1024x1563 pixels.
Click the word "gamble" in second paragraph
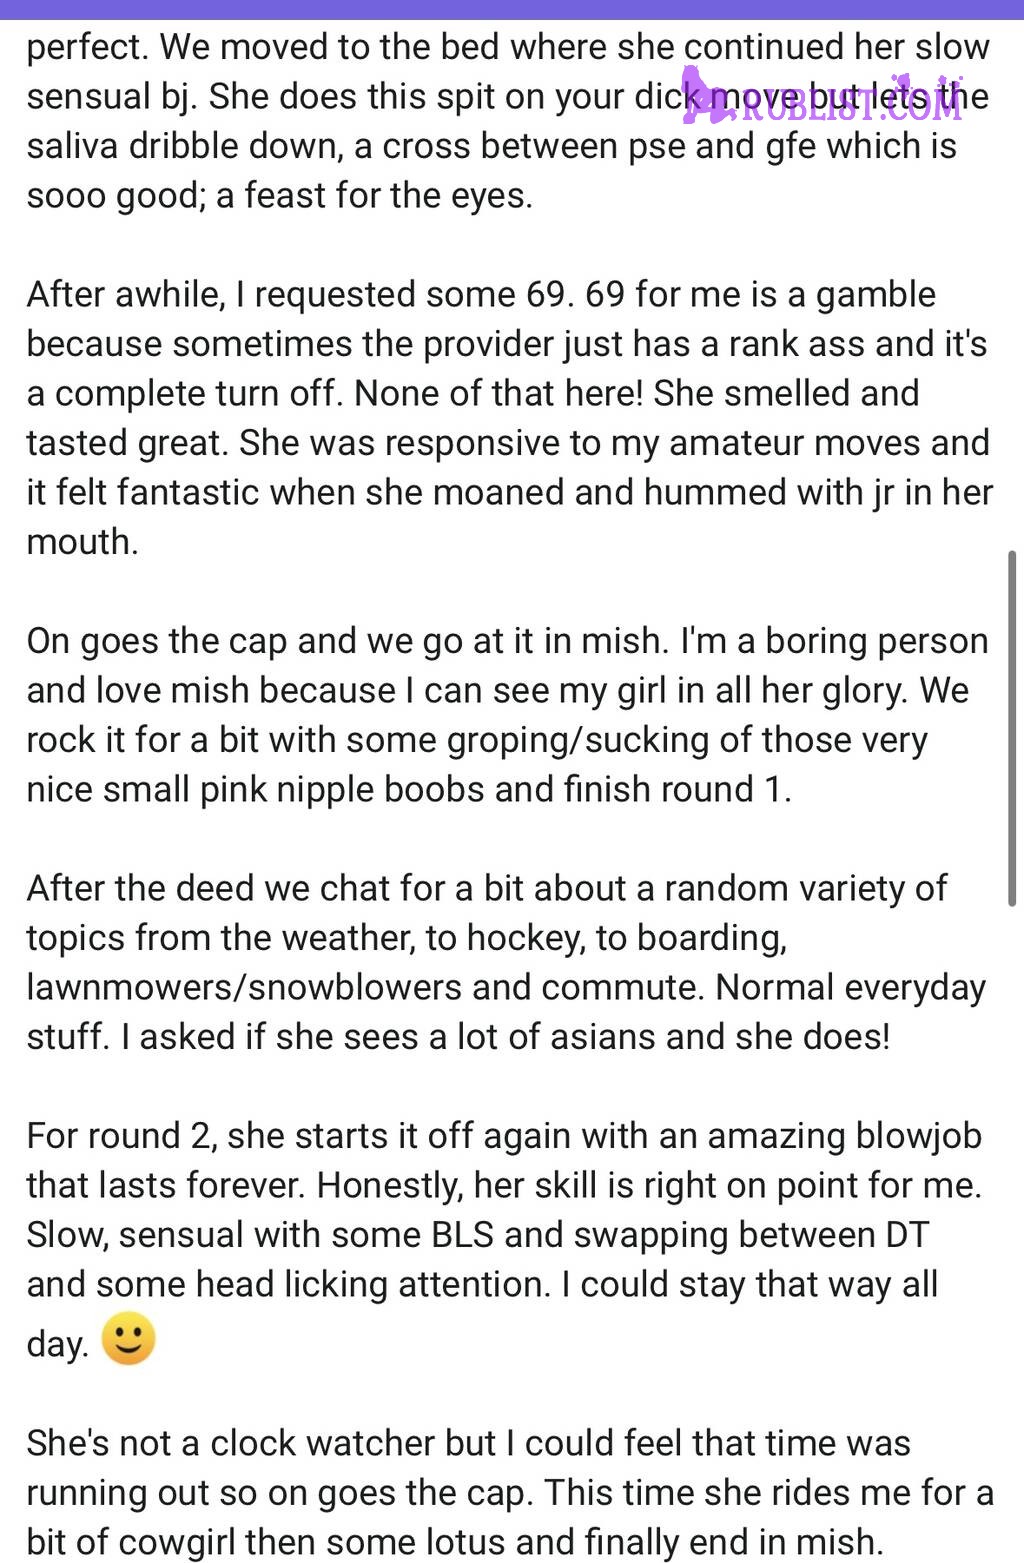point(876,295)
